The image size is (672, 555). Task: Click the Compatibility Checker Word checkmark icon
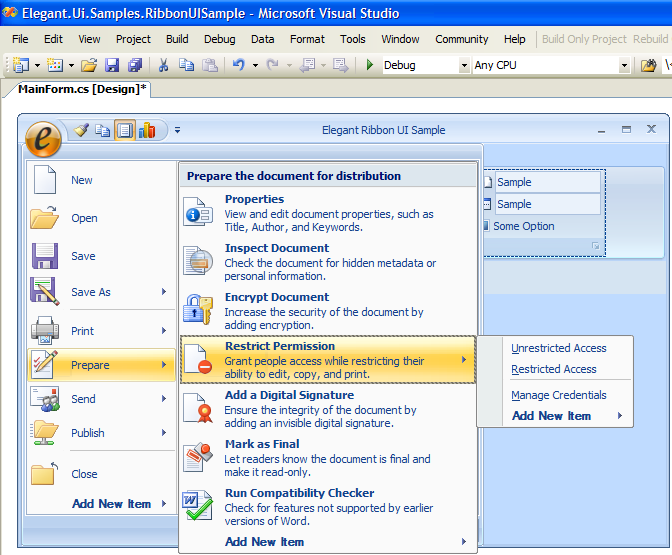198,506
